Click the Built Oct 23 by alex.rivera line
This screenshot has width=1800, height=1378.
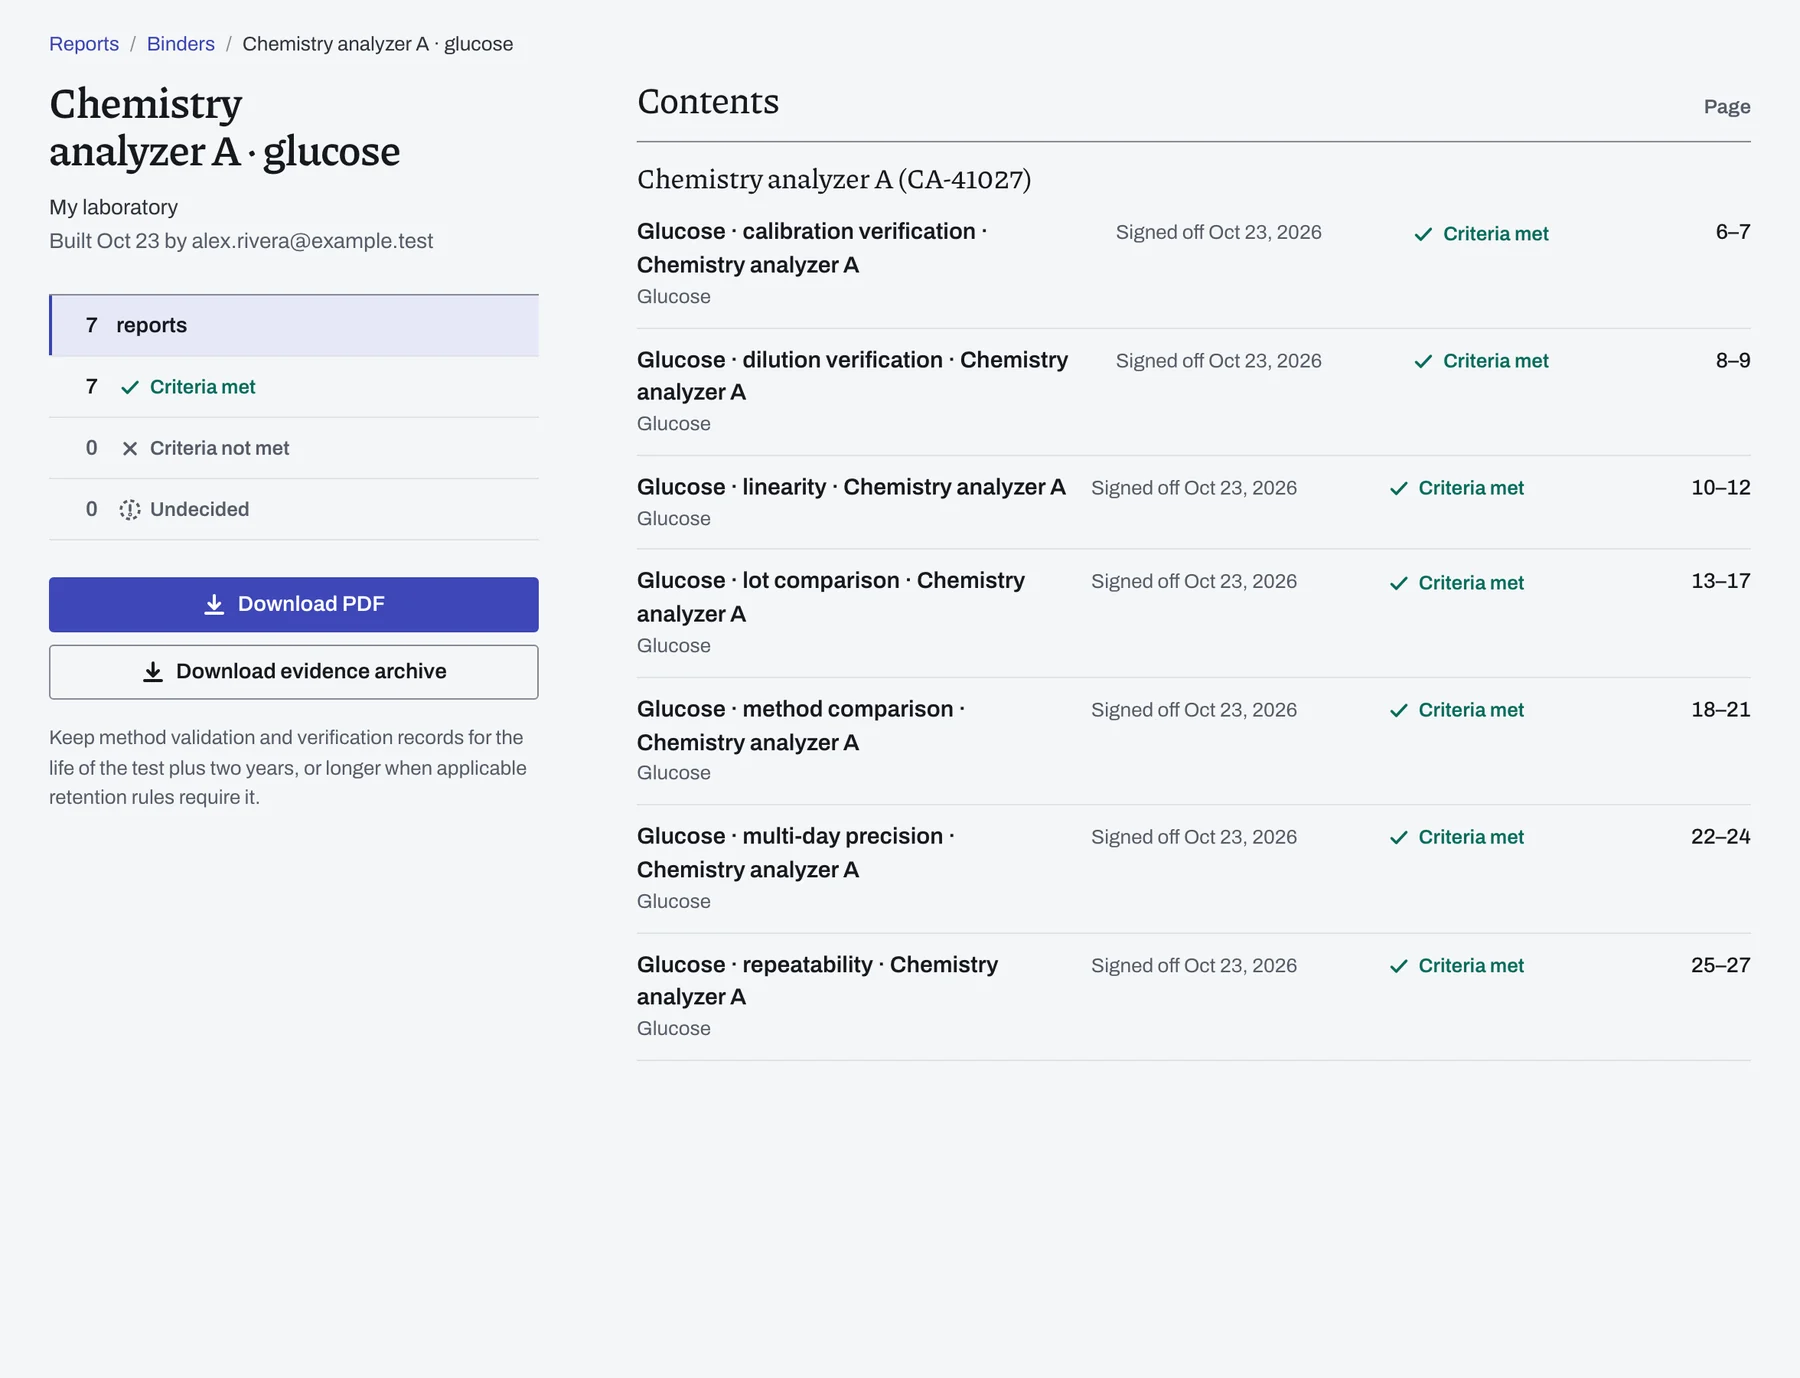[x=241, y=241]
